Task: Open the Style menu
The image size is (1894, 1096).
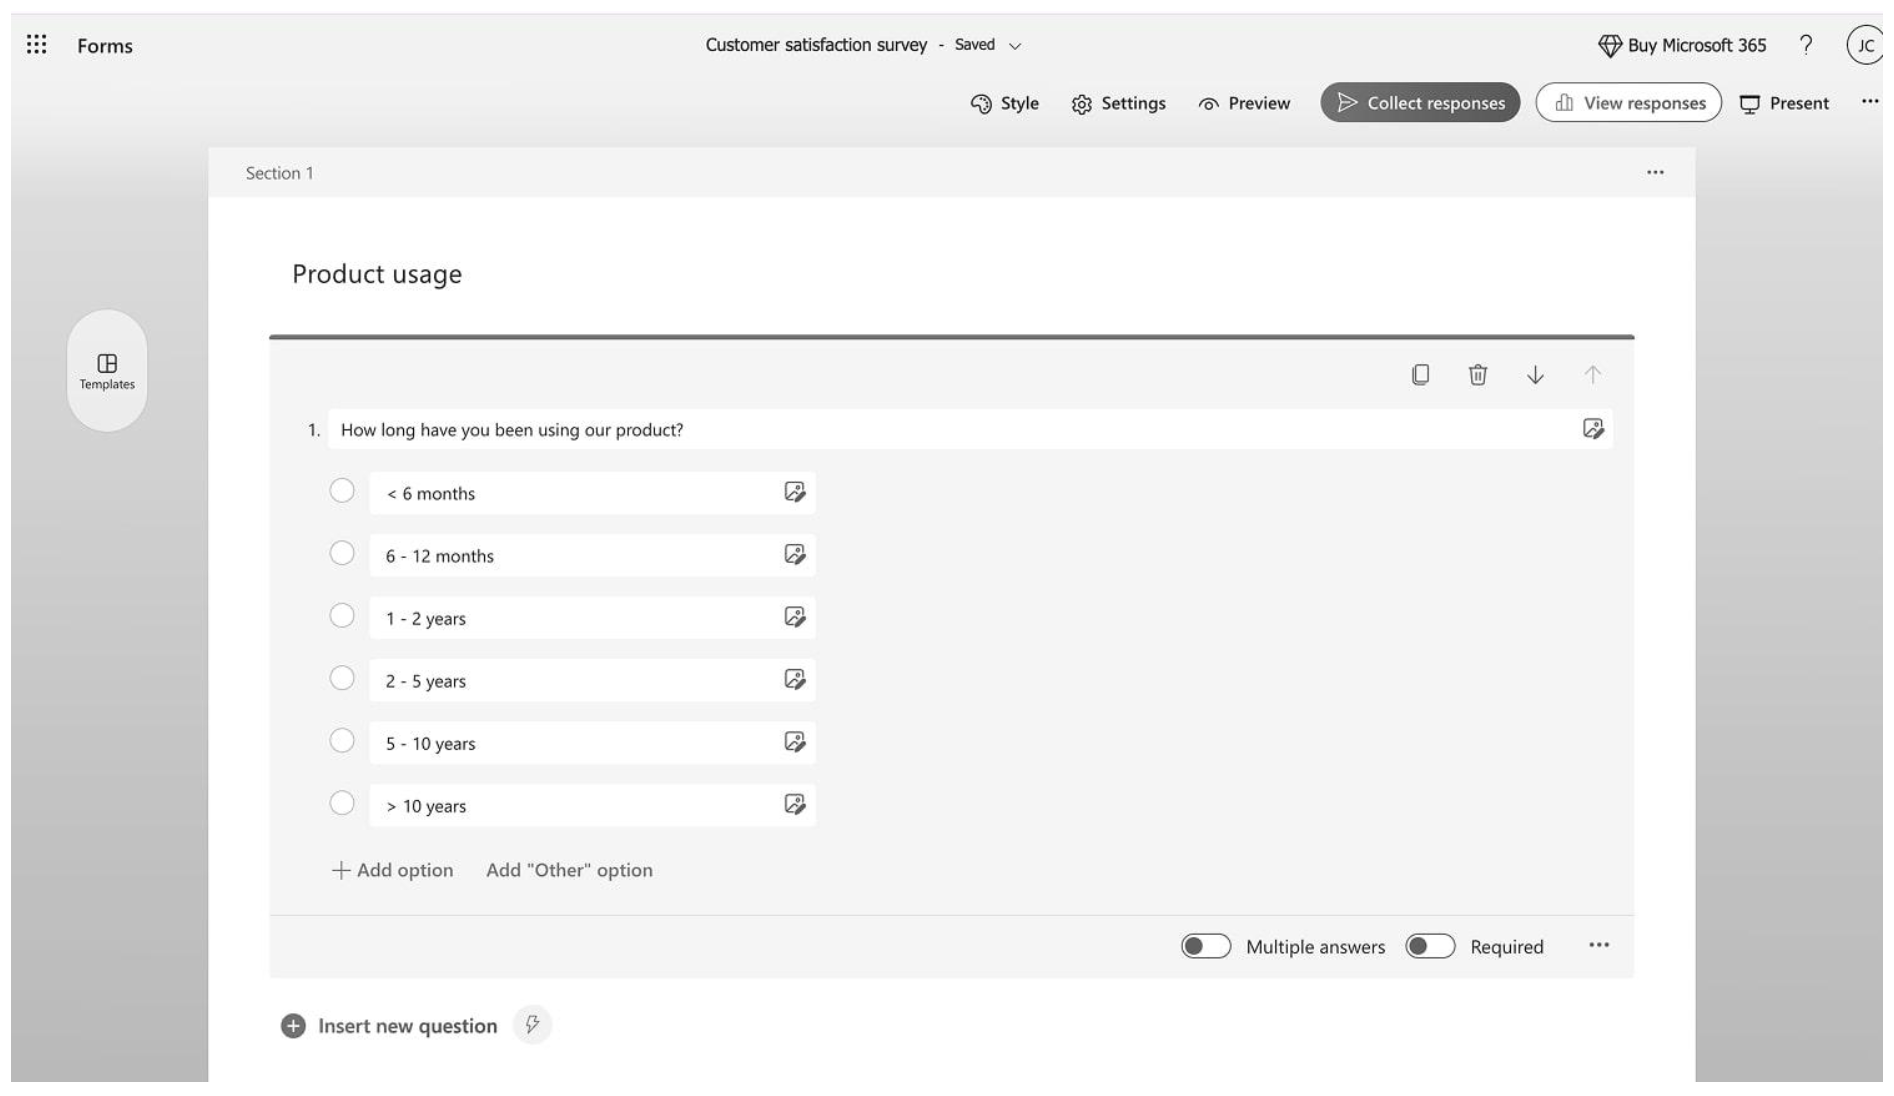Action: tap(1005, 103)
